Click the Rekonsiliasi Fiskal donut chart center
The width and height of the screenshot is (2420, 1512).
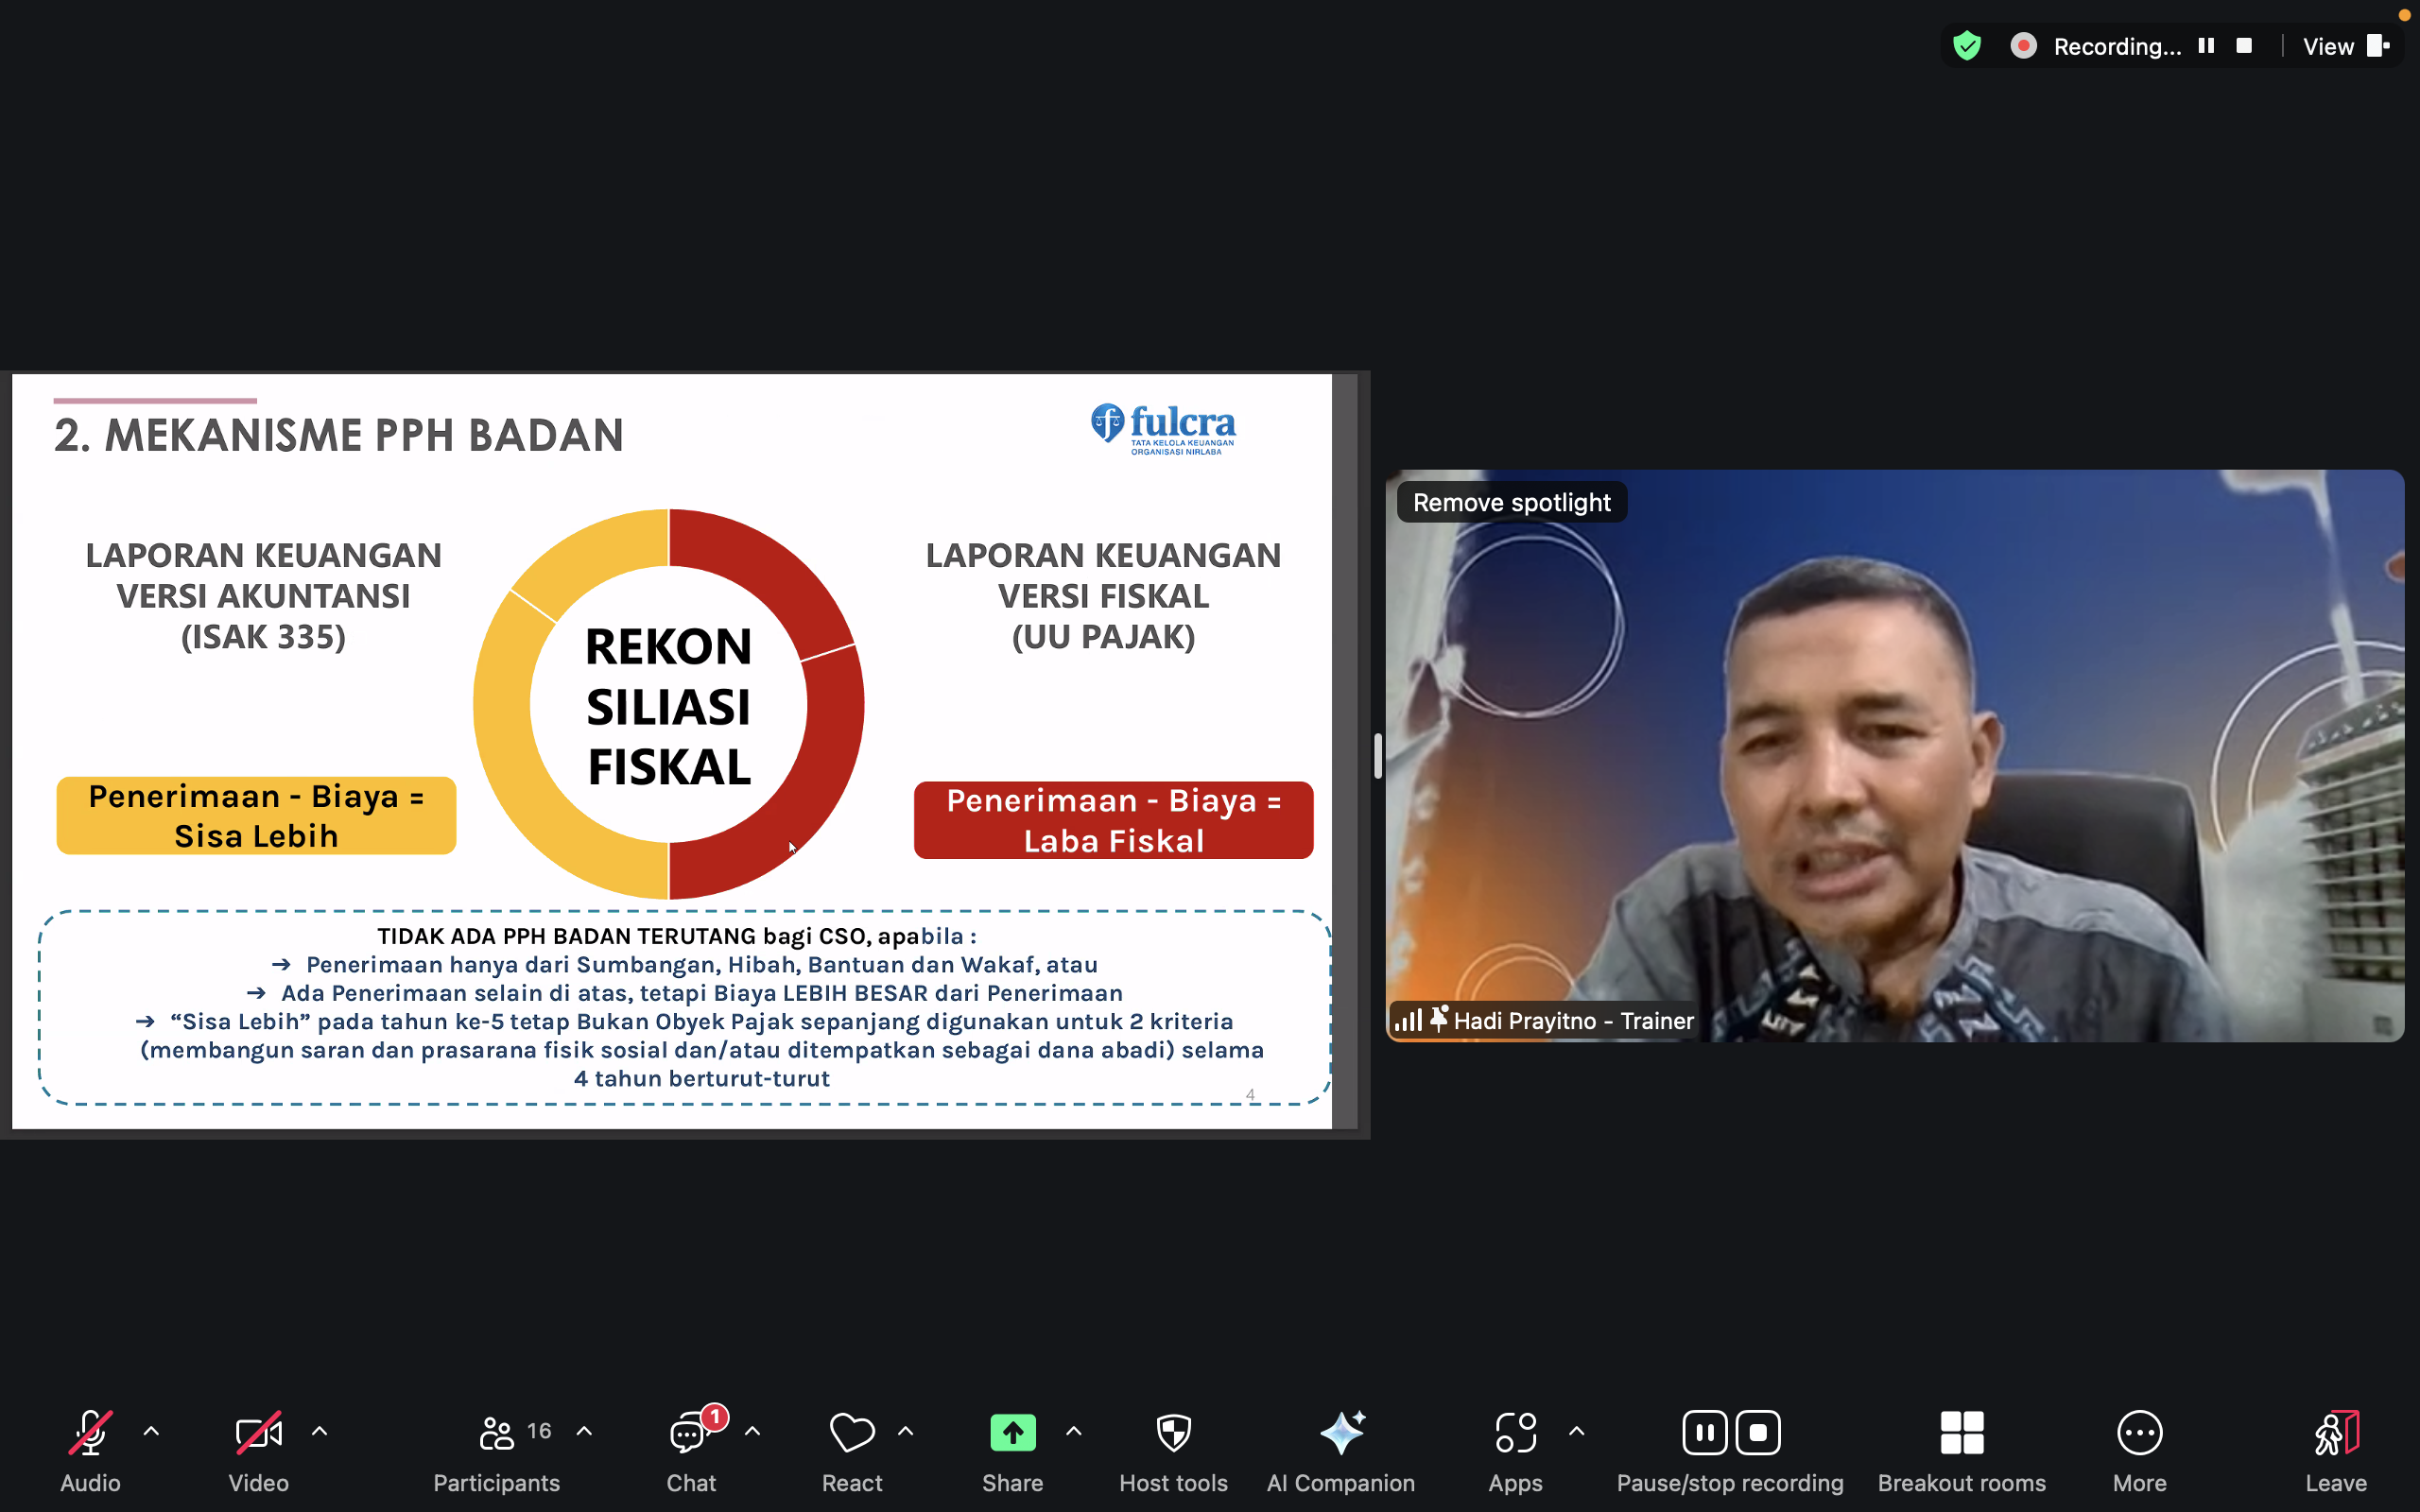(x=668, y=706)
